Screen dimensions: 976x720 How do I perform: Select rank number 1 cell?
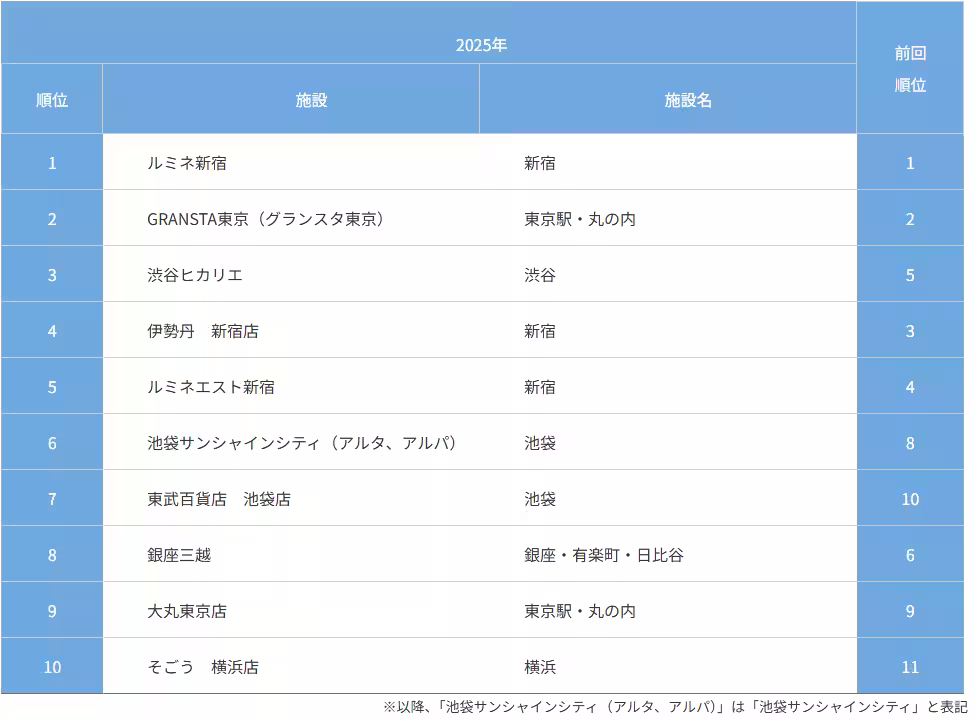pos(50,163)
